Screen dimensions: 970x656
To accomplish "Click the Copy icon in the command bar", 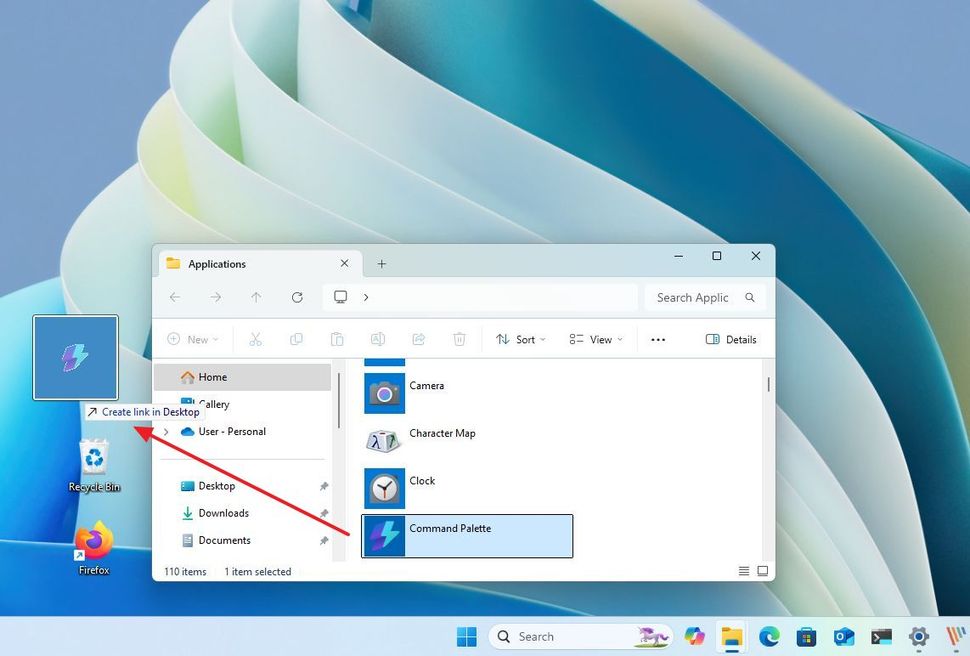I will (x=297, y=339).
